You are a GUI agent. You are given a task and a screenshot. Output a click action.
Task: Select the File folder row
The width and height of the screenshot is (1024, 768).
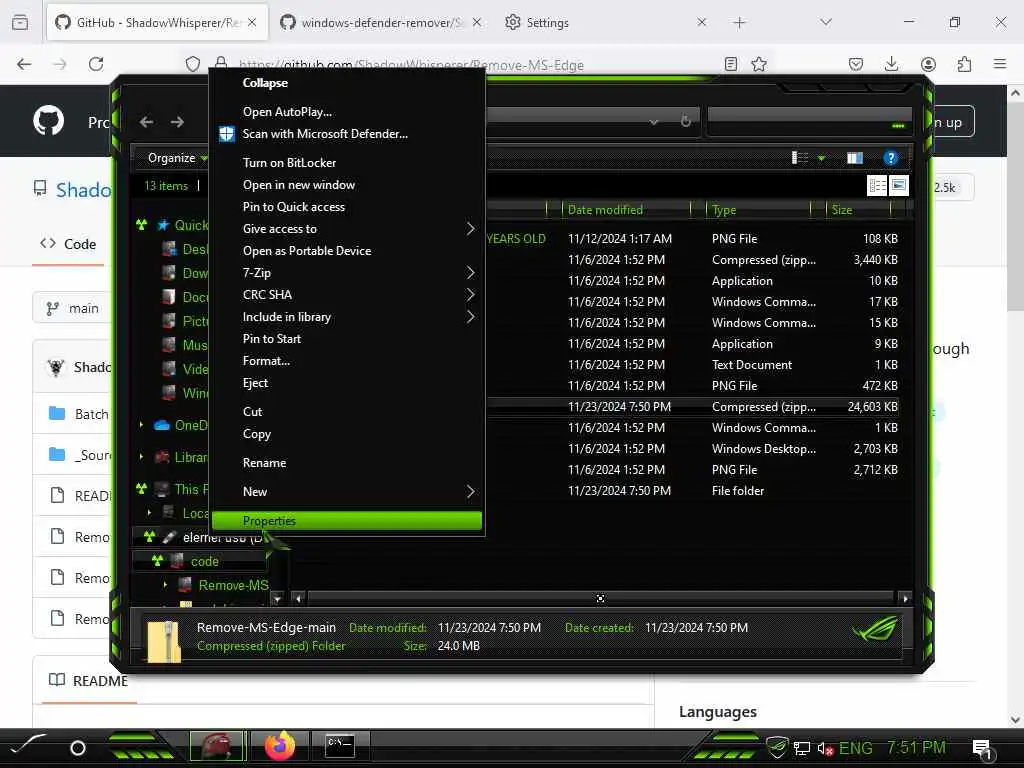pyautogui.click(x=692, y=490)
